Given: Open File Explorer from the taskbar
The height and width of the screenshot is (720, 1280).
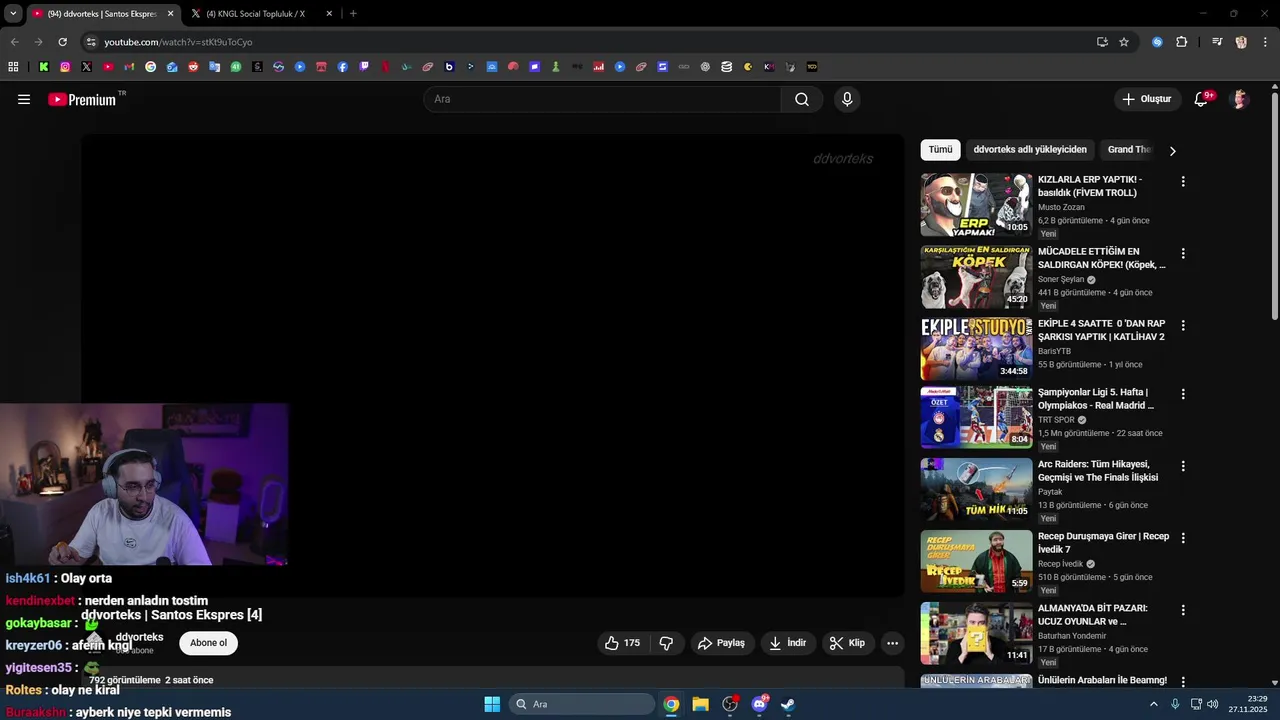Looking at the screenshot, I should pyautogui.click(x=700, y=704).
